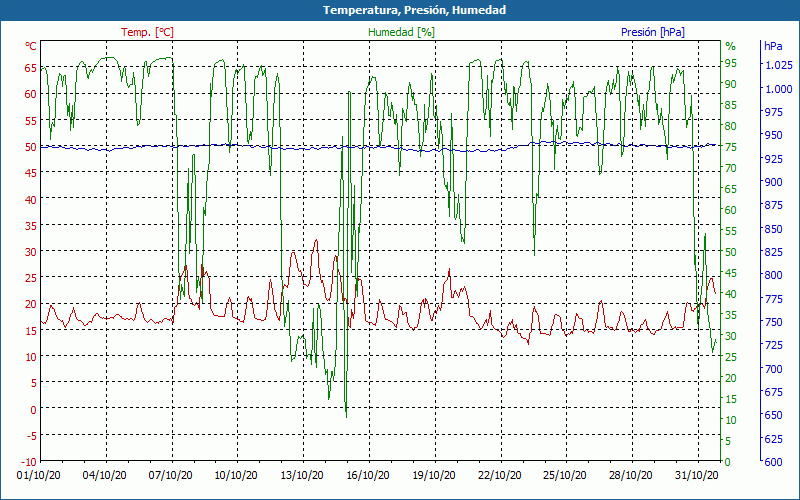Select the blue 800 pressure axis value

click(773, 275)
